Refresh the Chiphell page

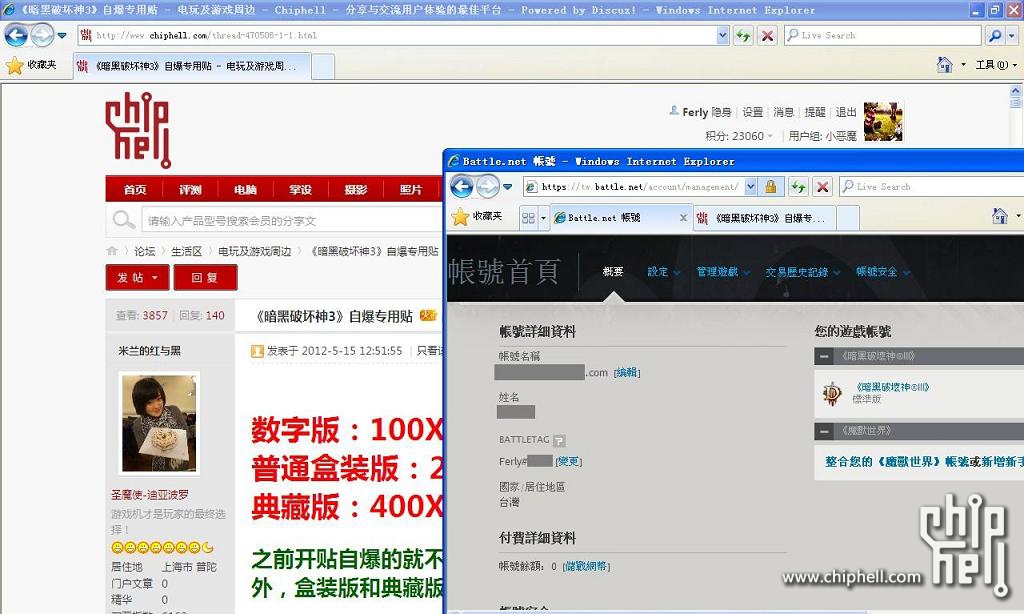tap(743, 35)
